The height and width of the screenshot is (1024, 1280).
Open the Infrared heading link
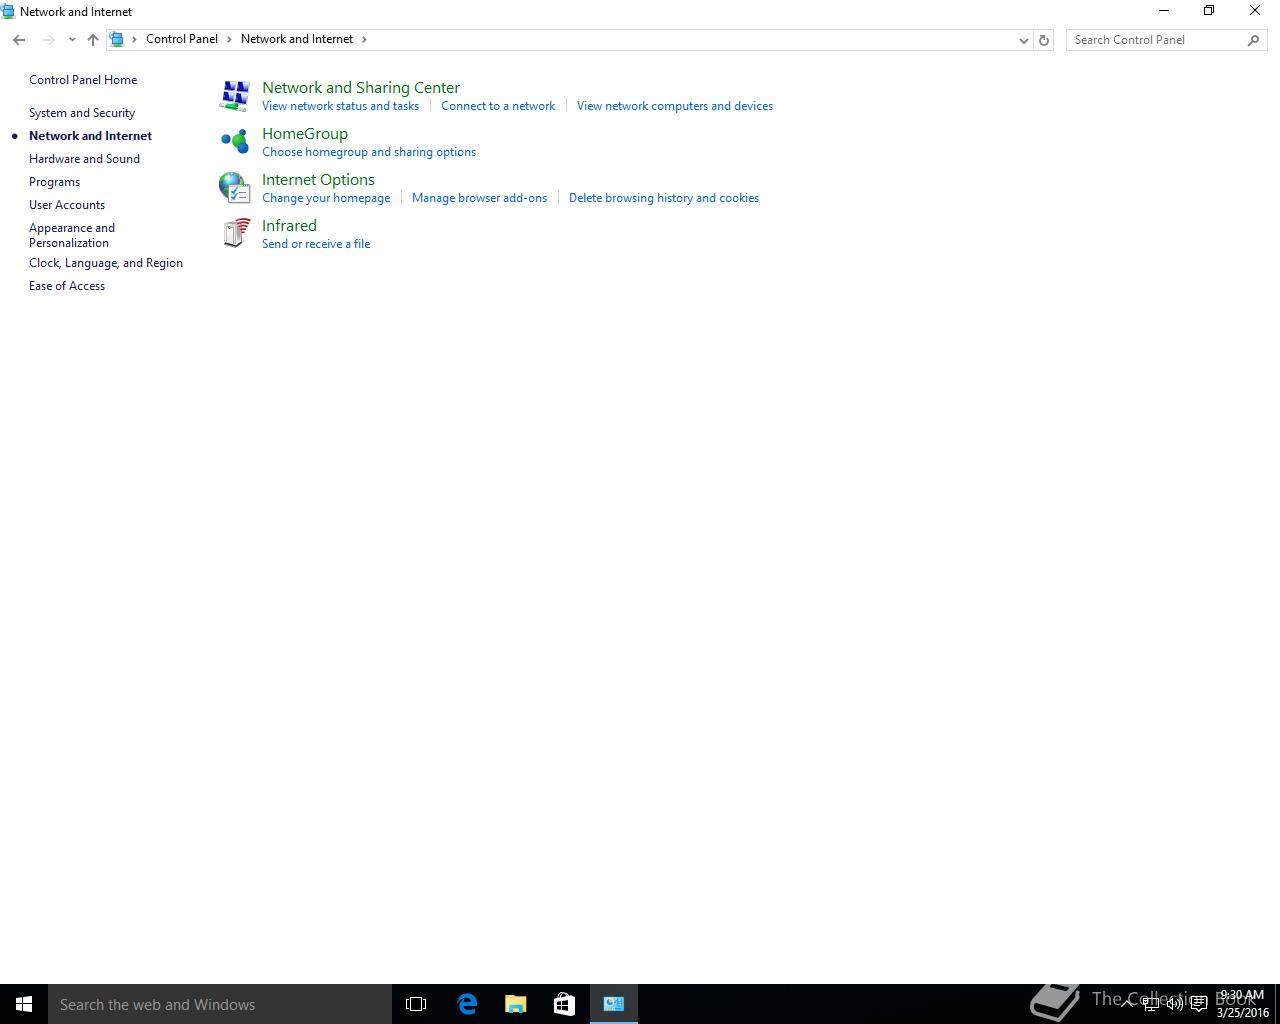pyautogui.click(x=289, y=226)
